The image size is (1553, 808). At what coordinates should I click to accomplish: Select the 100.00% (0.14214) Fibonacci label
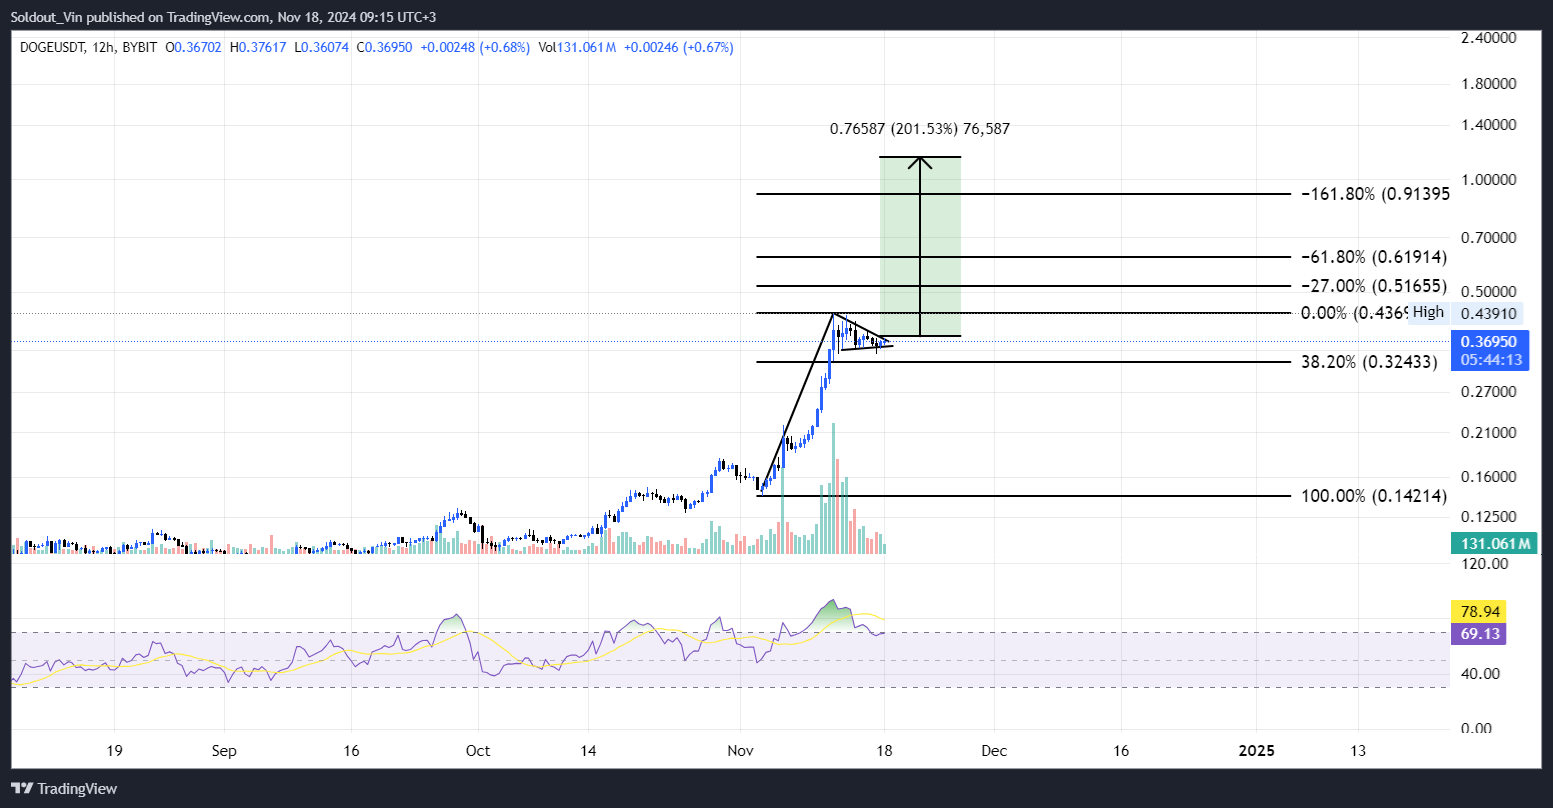[x=1374, y=496]
